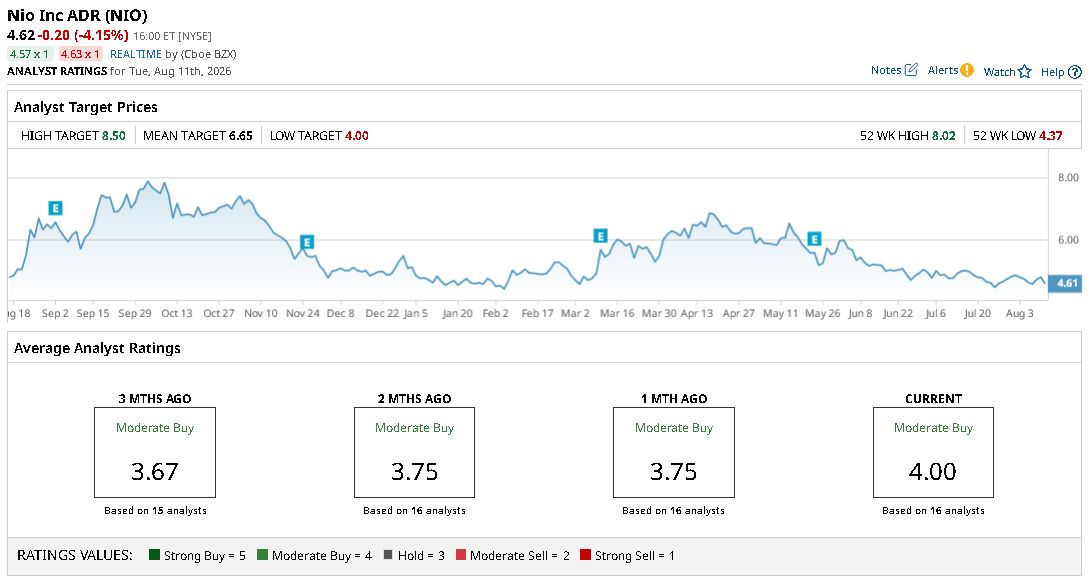The height and width of the screenshot is (582, 1092).
Task: Click the HIGH TARGET 8.50 value
Action: [x=114, y=136]
